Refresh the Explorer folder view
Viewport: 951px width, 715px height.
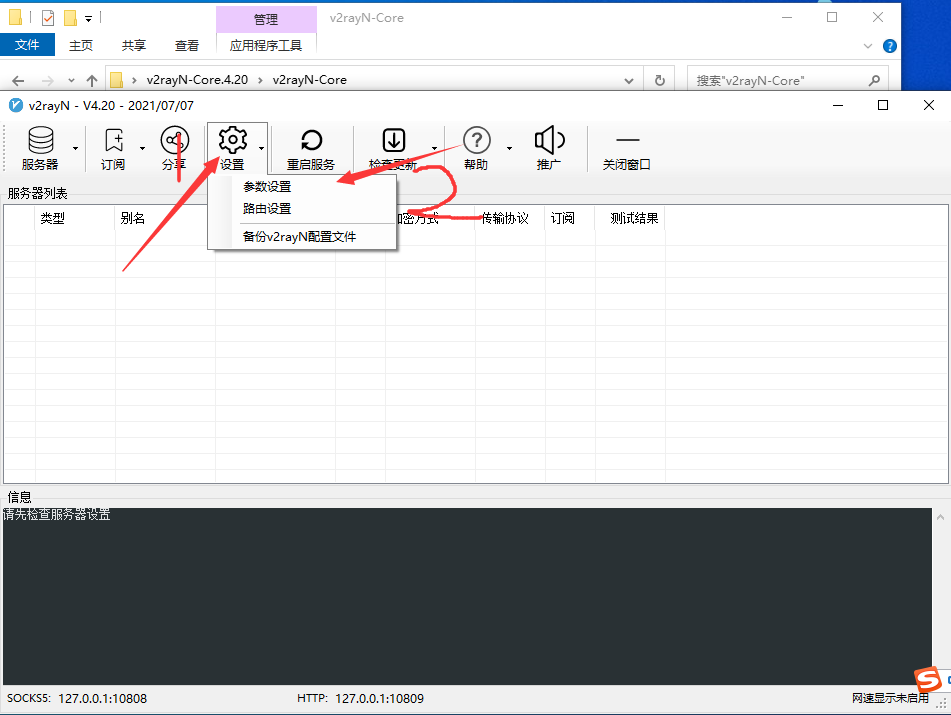[x=660, y=80]
